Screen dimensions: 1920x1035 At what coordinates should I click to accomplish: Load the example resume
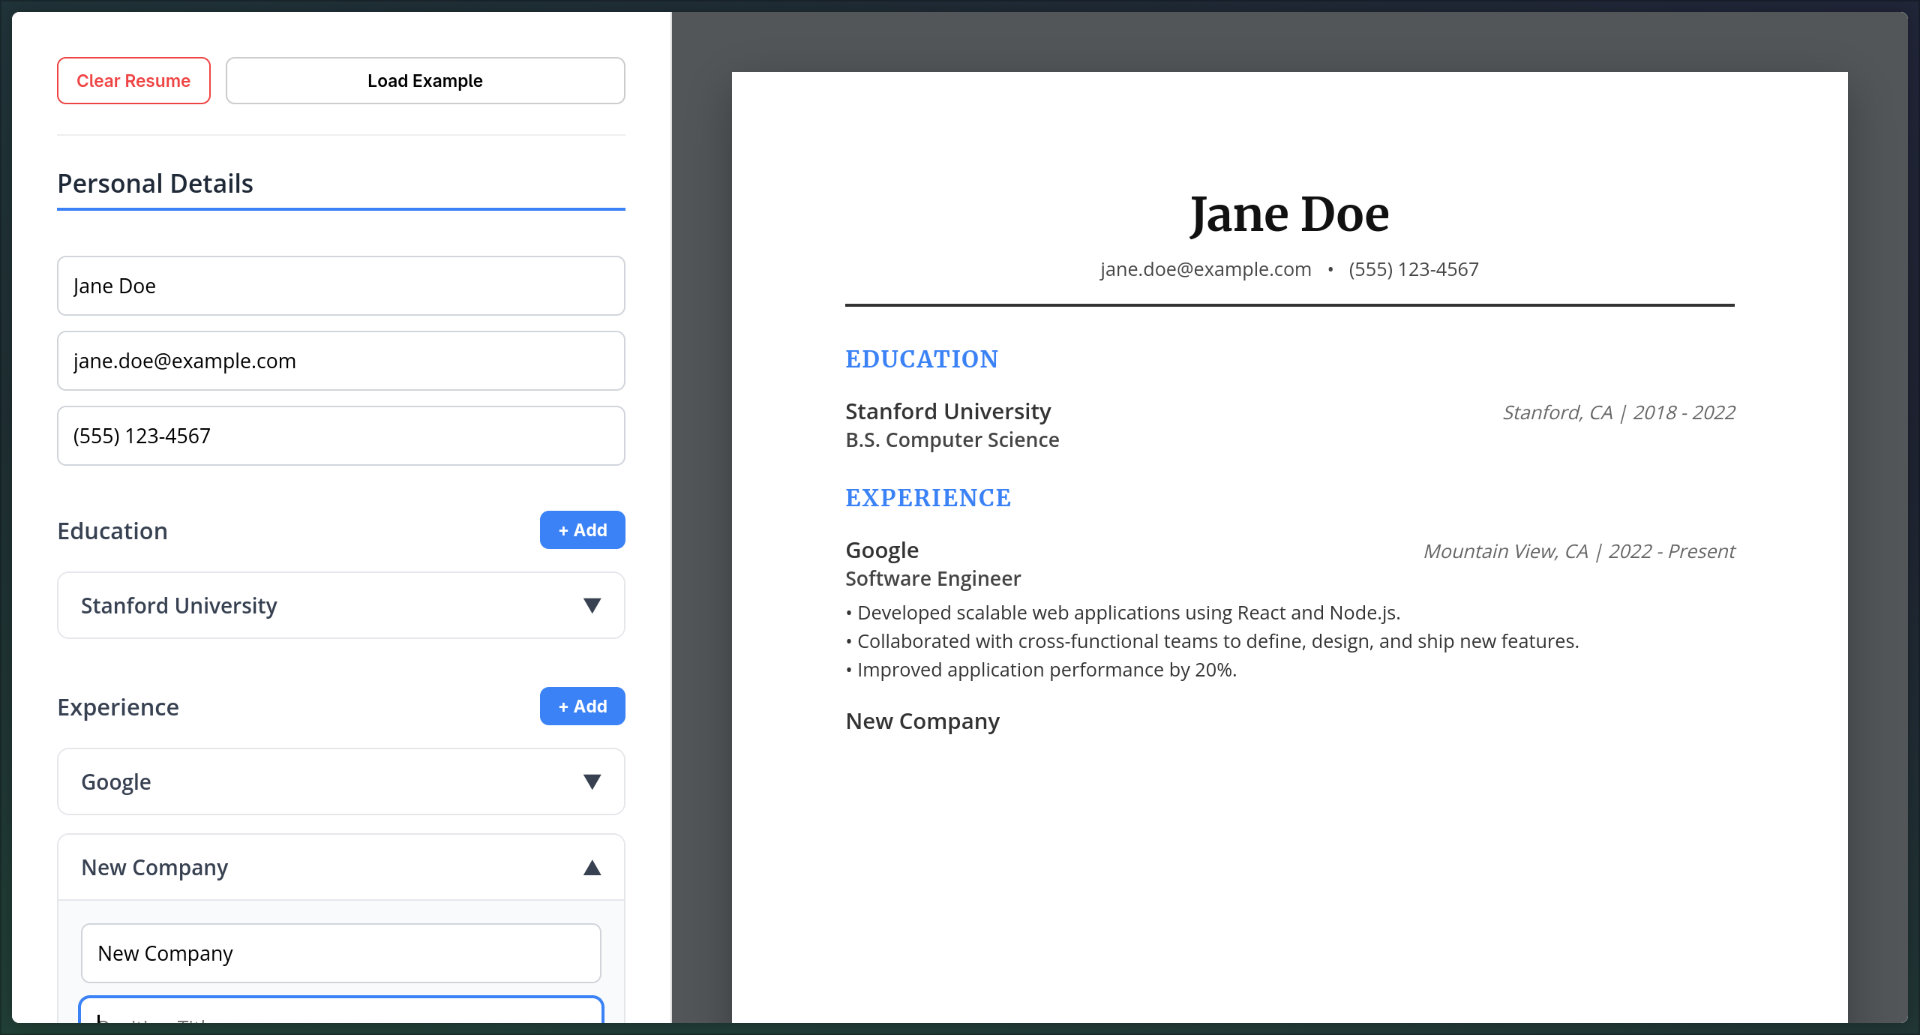425,81
